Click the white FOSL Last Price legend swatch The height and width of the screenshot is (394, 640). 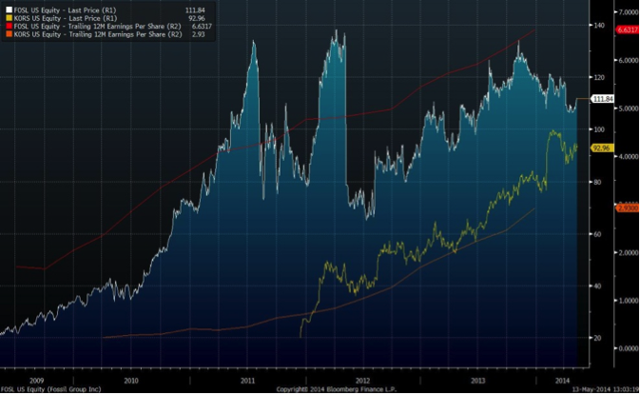pos(9,10)
